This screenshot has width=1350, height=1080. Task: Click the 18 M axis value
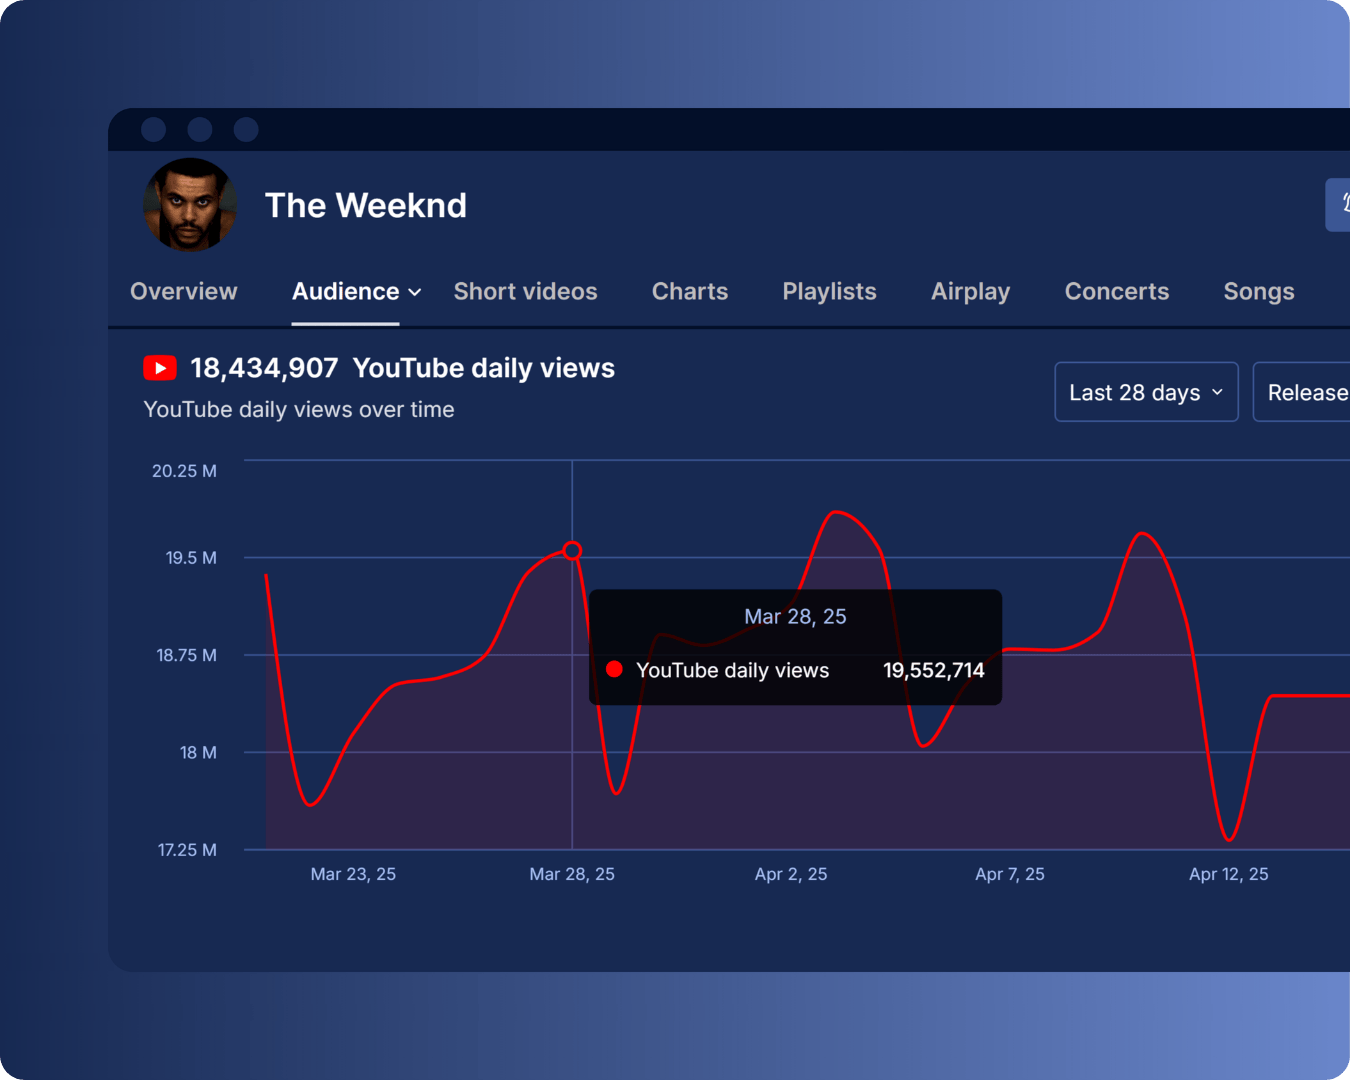(198, 752)
